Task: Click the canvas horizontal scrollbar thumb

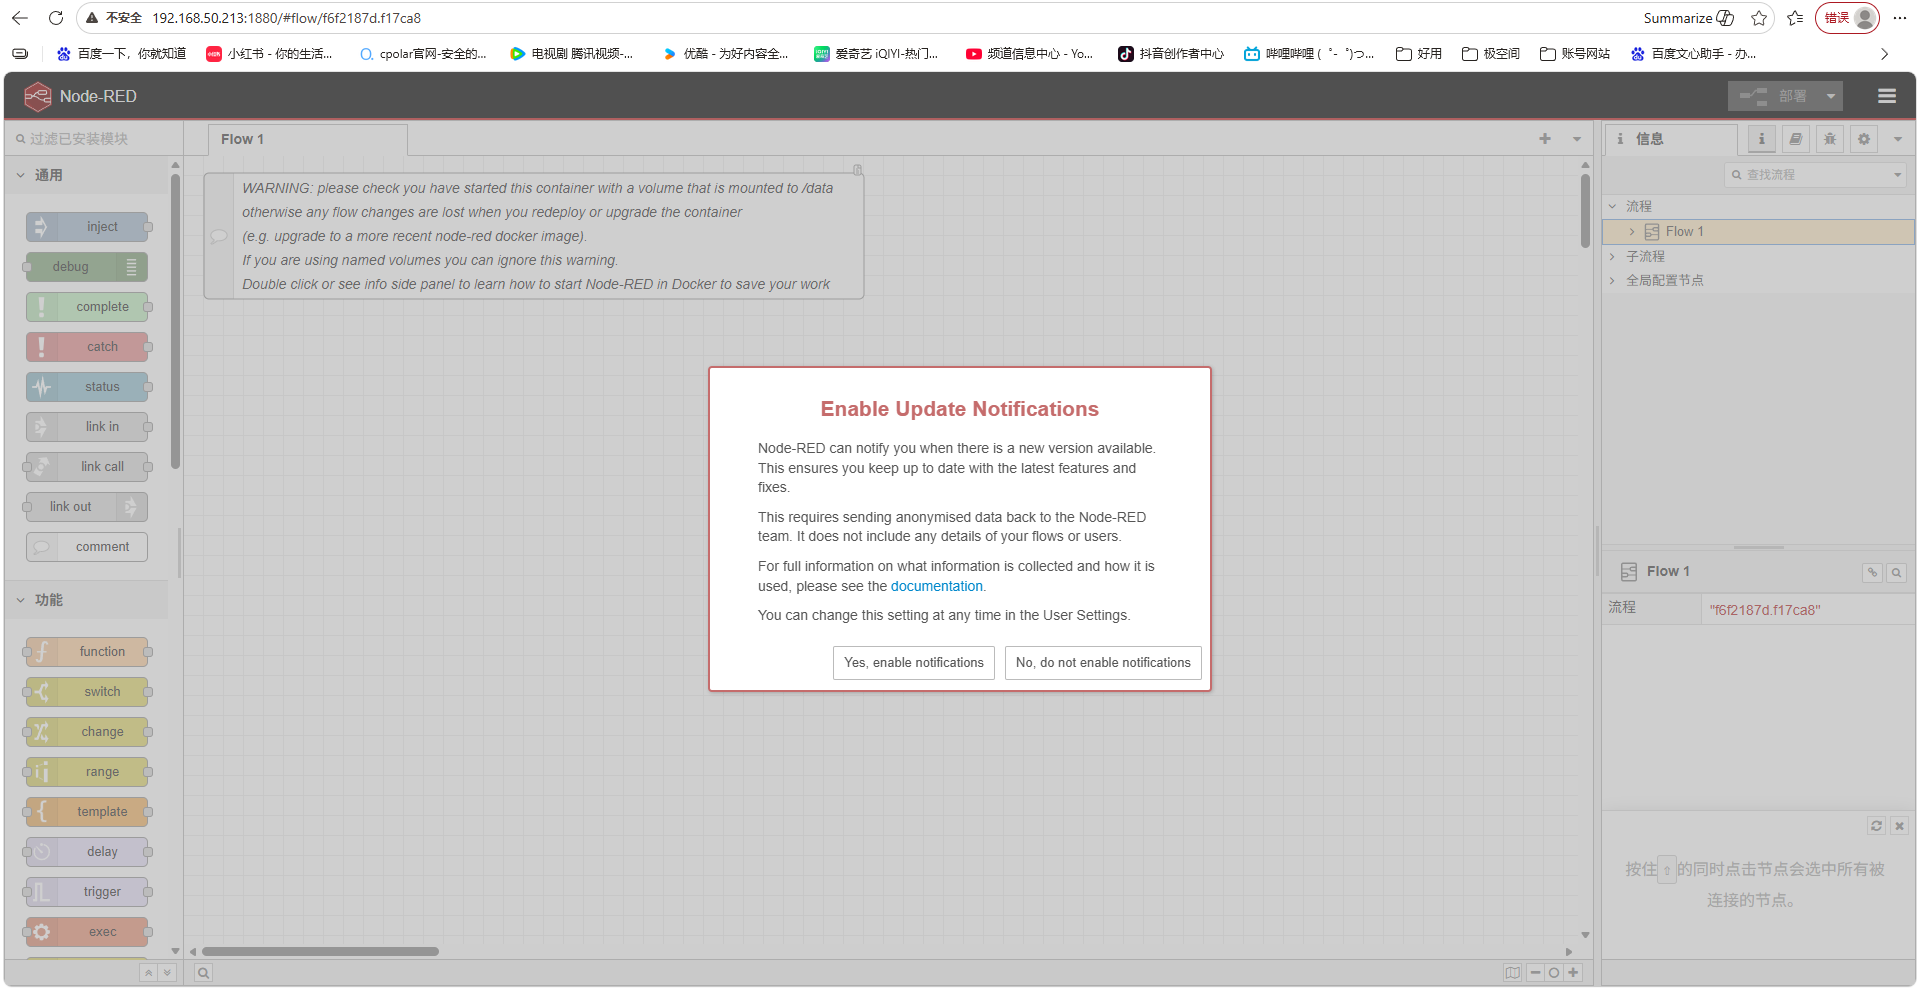Action: coord(320,952)
